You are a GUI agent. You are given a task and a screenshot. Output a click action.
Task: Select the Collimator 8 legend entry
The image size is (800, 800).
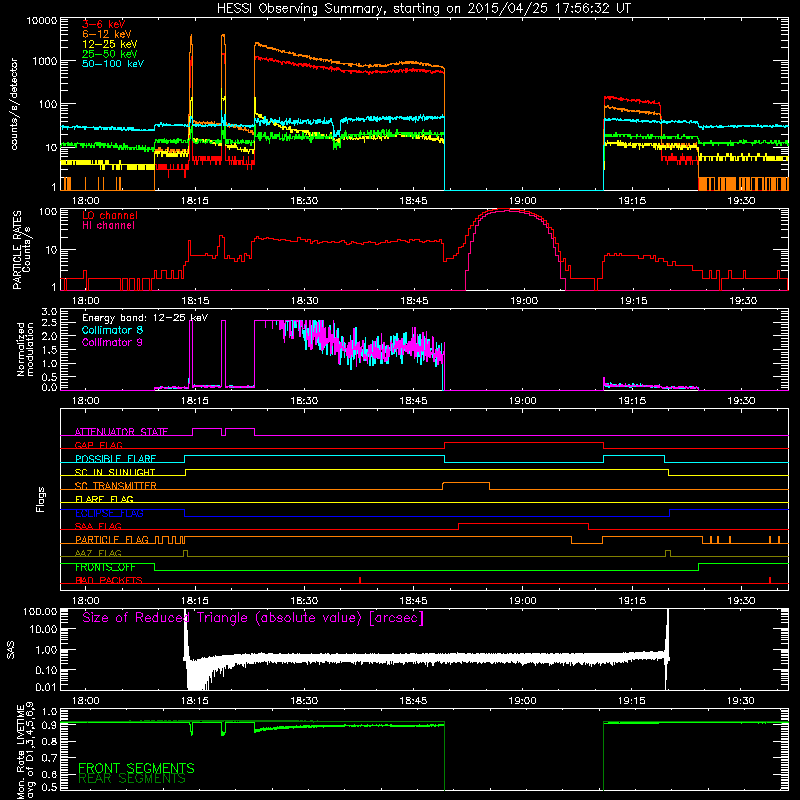pyautogui.click(x=112, y=330)
